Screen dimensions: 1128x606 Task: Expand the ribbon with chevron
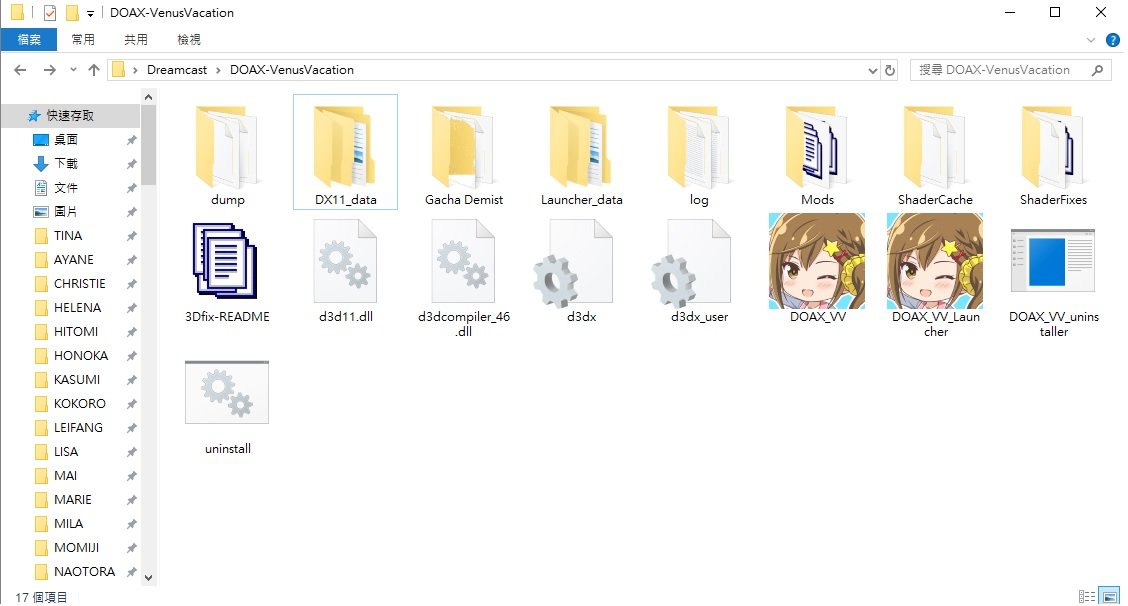tap(1091, 40)
